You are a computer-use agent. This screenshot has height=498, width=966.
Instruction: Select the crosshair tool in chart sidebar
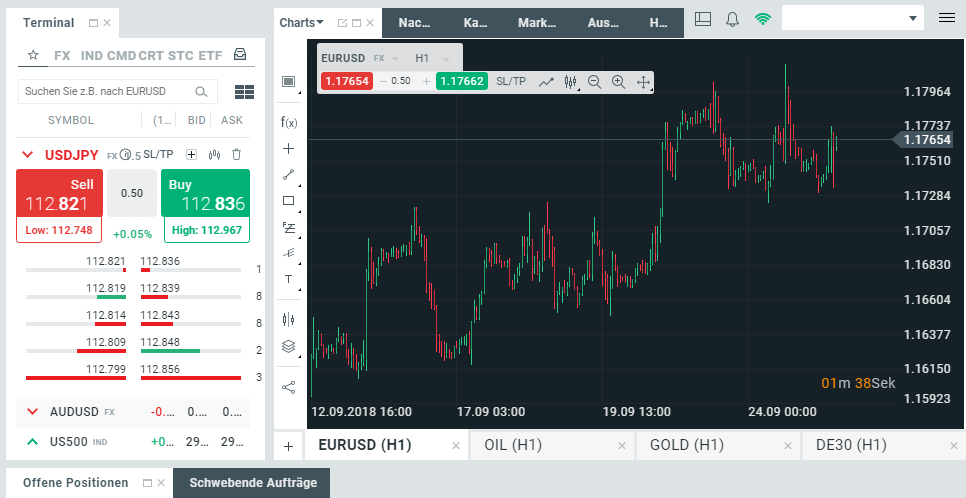pyautogui.click(x=288, y=149)
